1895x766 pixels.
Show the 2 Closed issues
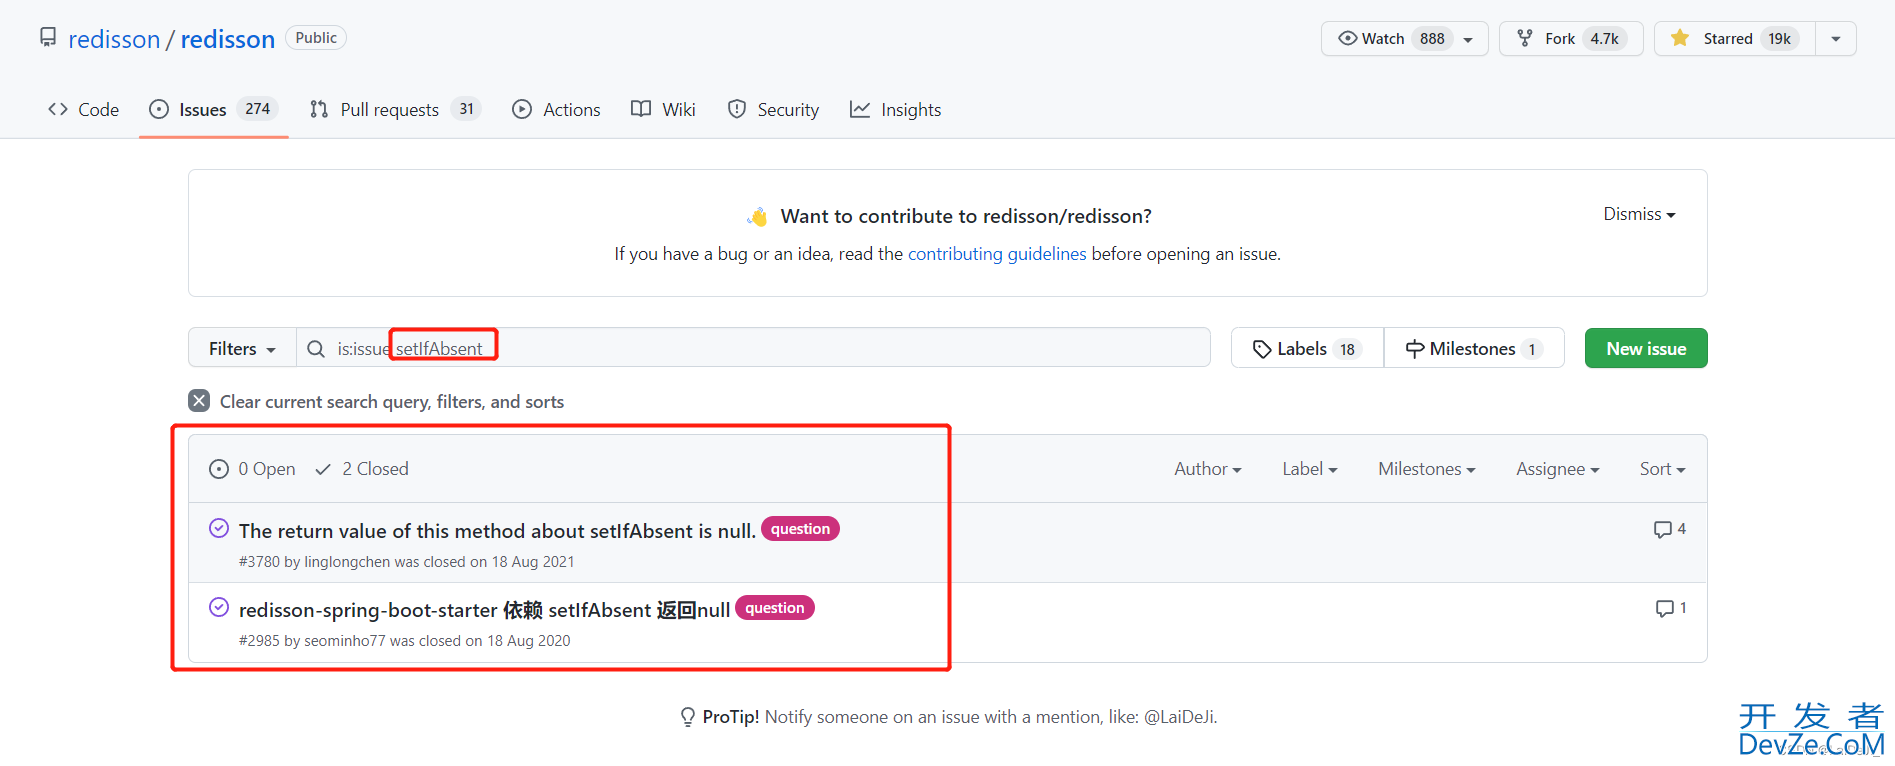[362, 469]
